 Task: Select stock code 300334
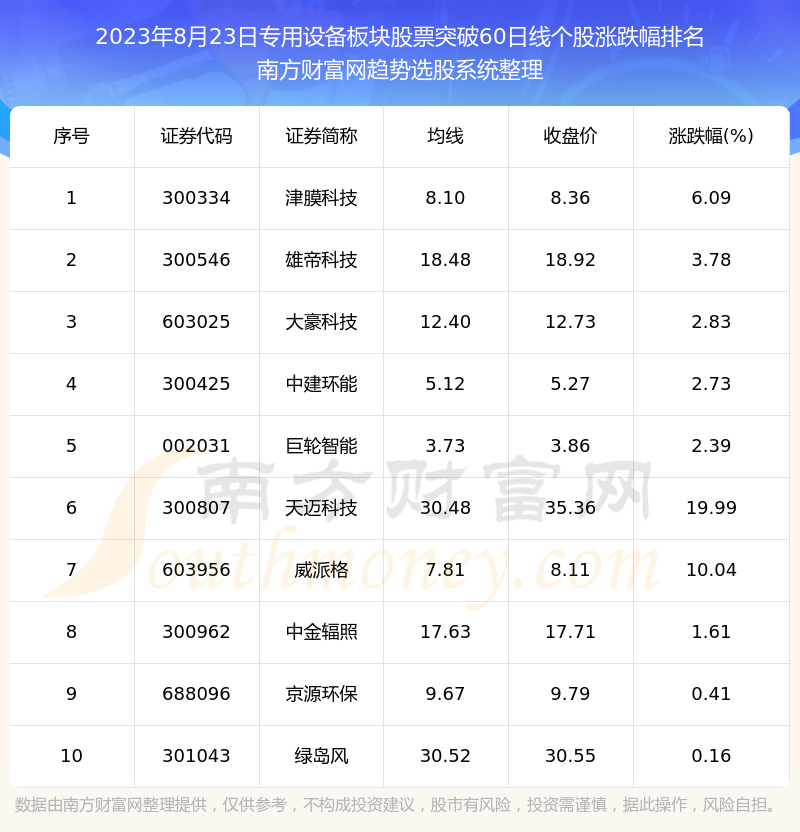point(196,198)
